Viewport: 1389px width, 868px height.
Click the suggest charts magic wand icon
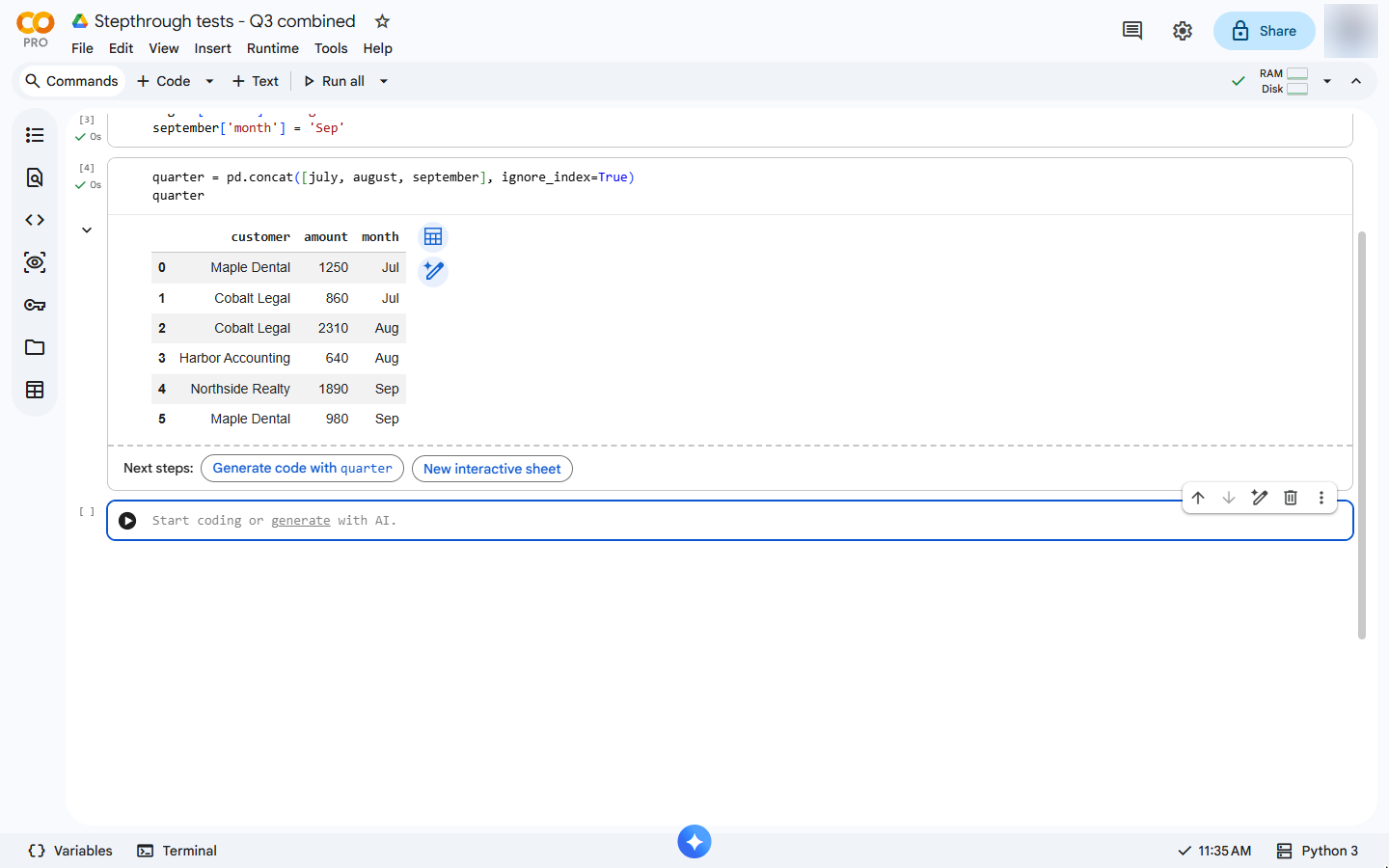tap(433, 271)
